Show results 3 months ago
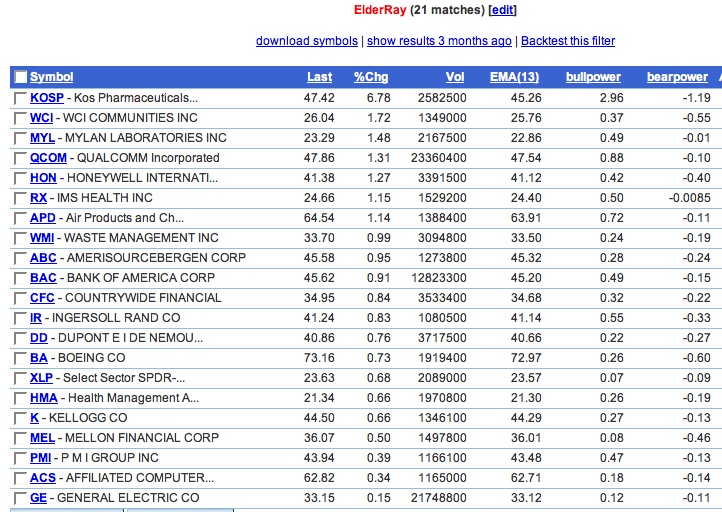Image resolution: width=722 pixels, height=512 pixels. coord(439,41)
